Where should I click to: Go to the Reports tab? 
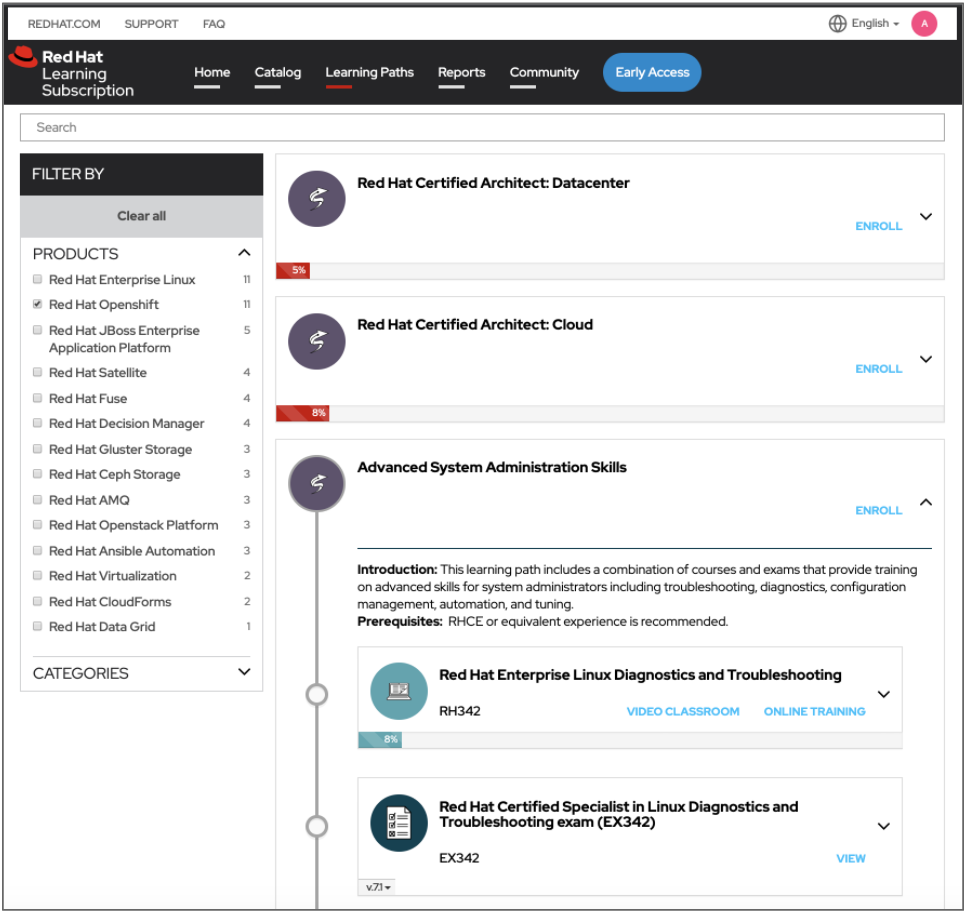click(x=461, y=73)
